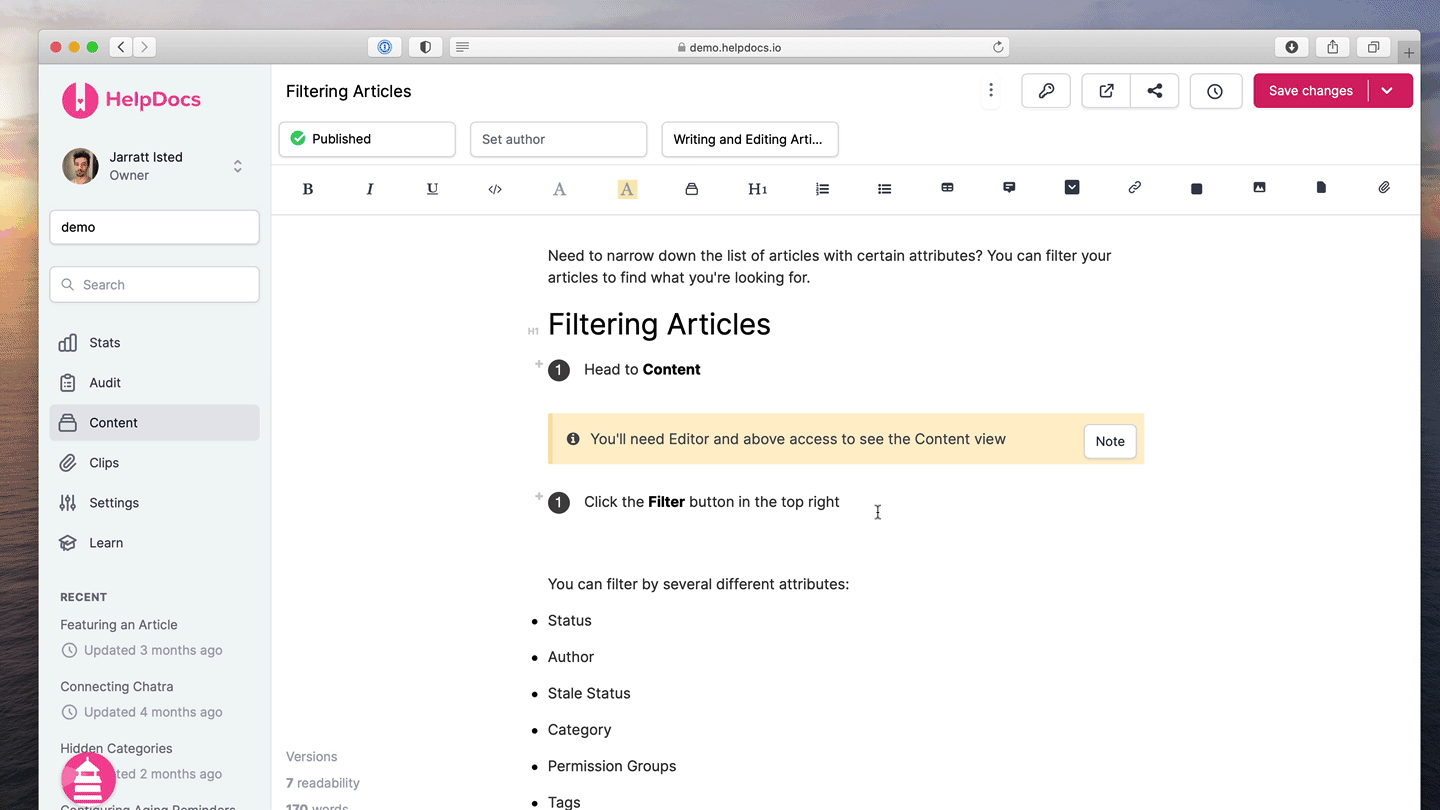
Task: Click the H1 marker beside the heading
Action: click(x=533, y=331)
